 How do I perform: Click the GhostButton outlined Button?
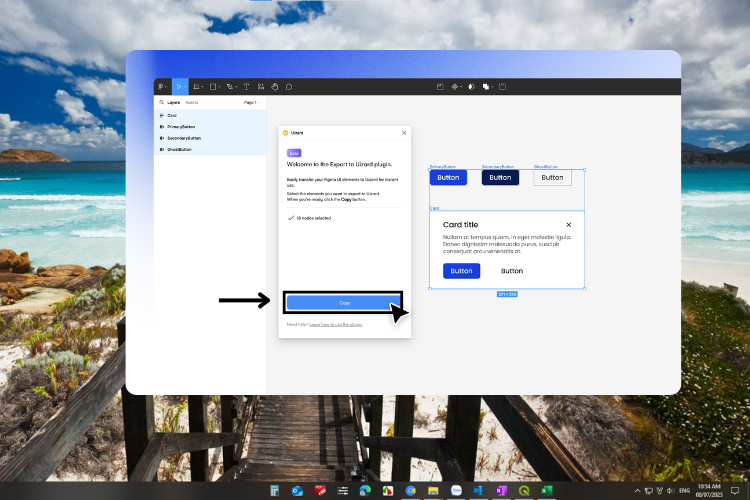click(x=552, y=178)
